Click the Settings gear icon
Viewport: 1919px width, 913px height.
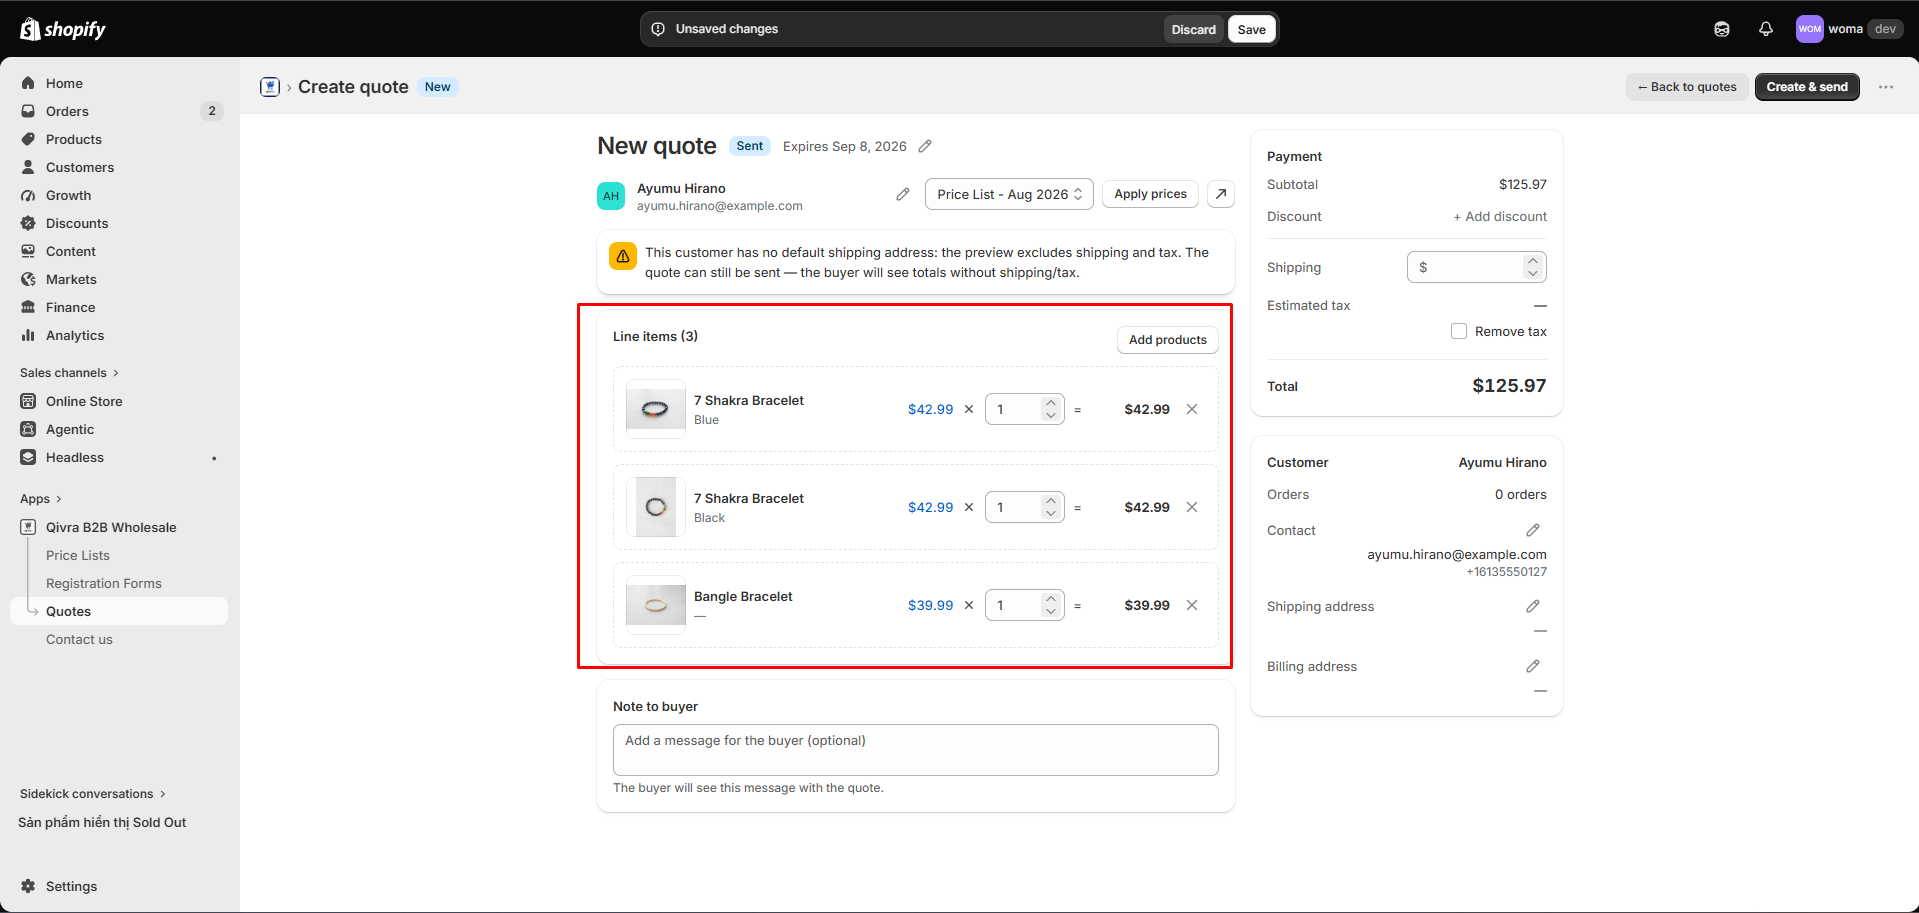tap(28, 886)
